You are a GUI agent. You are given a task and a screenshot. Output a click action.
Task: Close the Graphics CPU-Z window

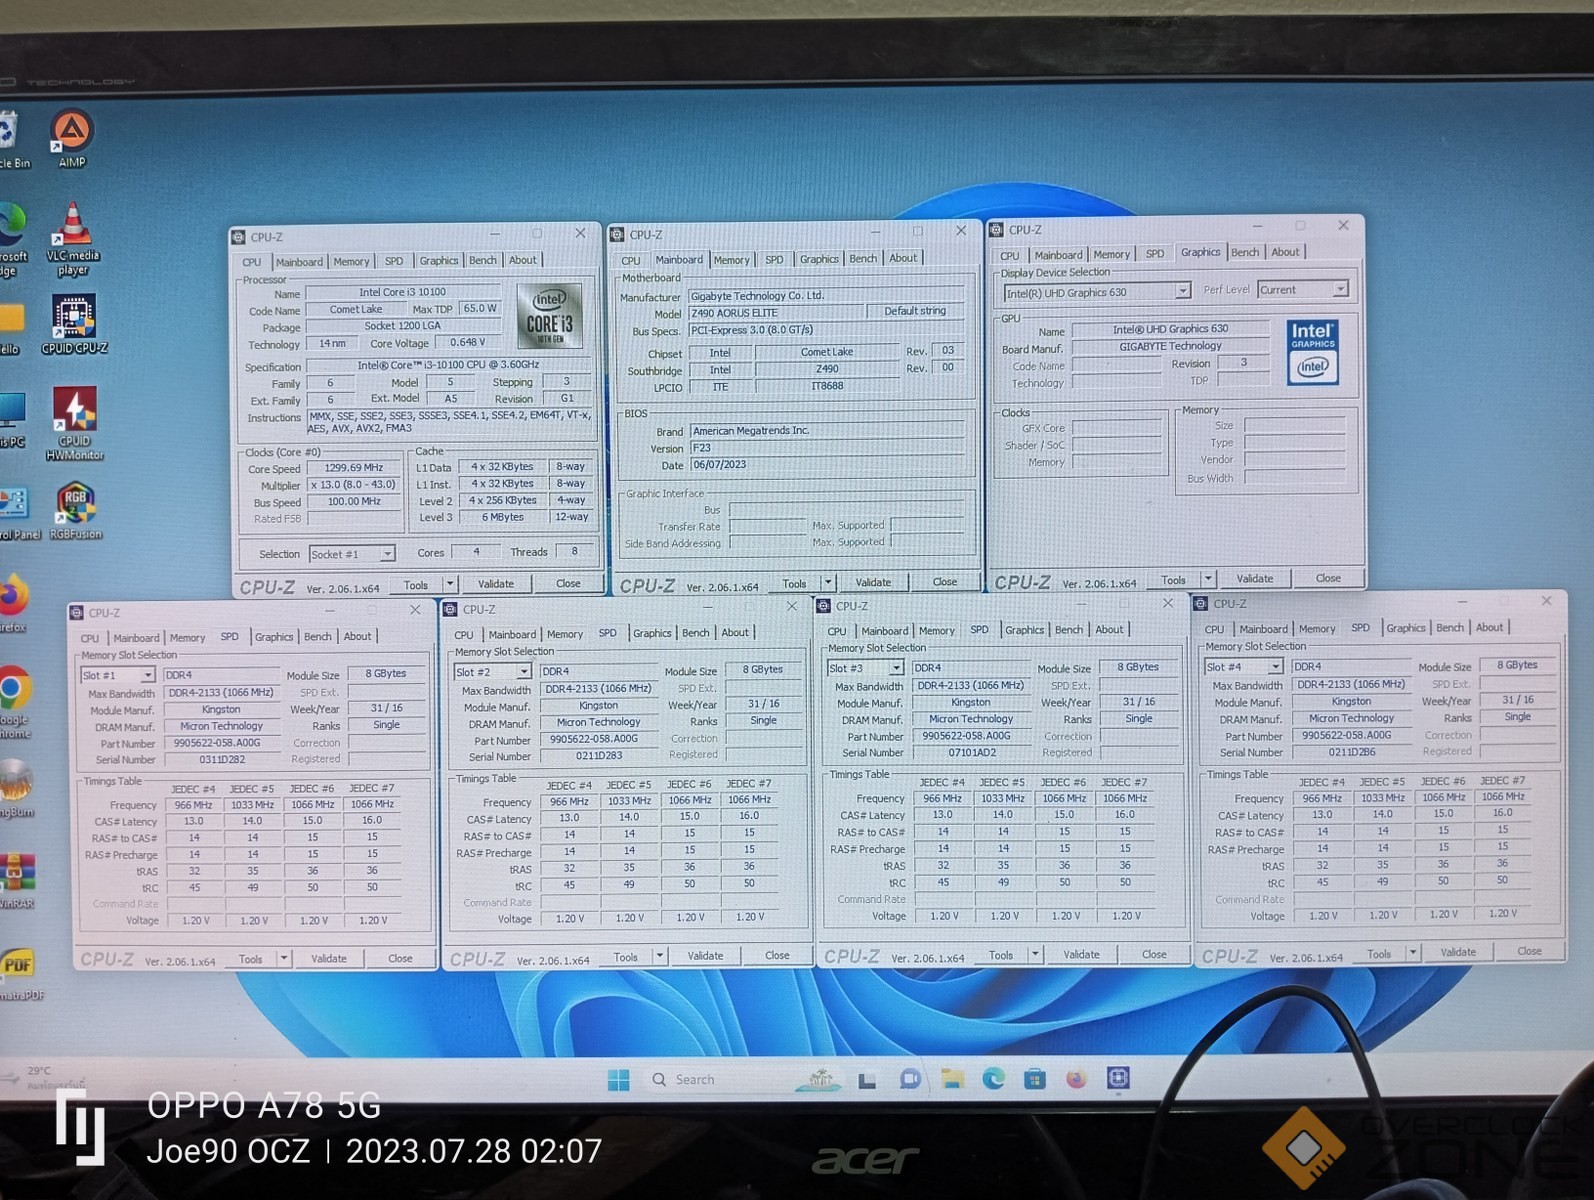[1343, 226]
